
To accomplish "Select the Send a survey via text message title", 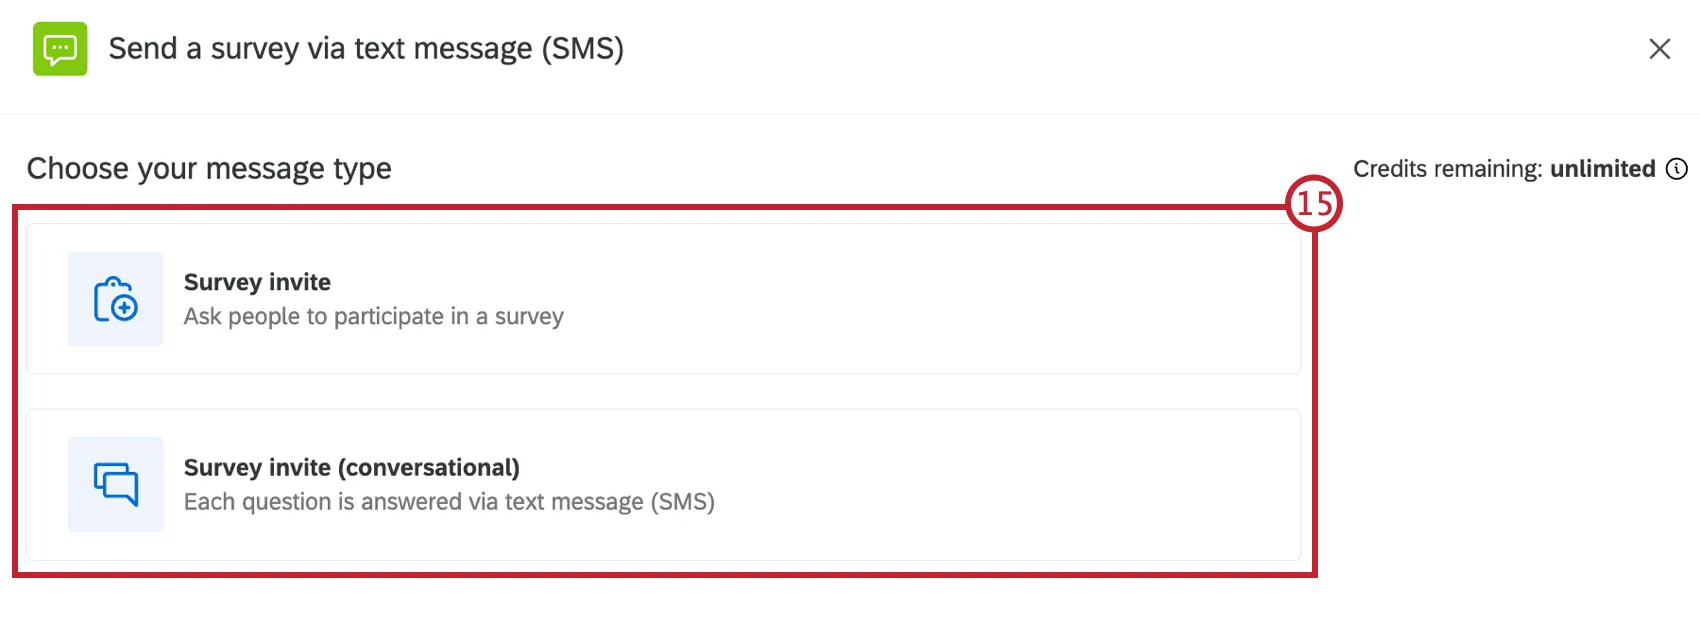I will tap(368, 48).
